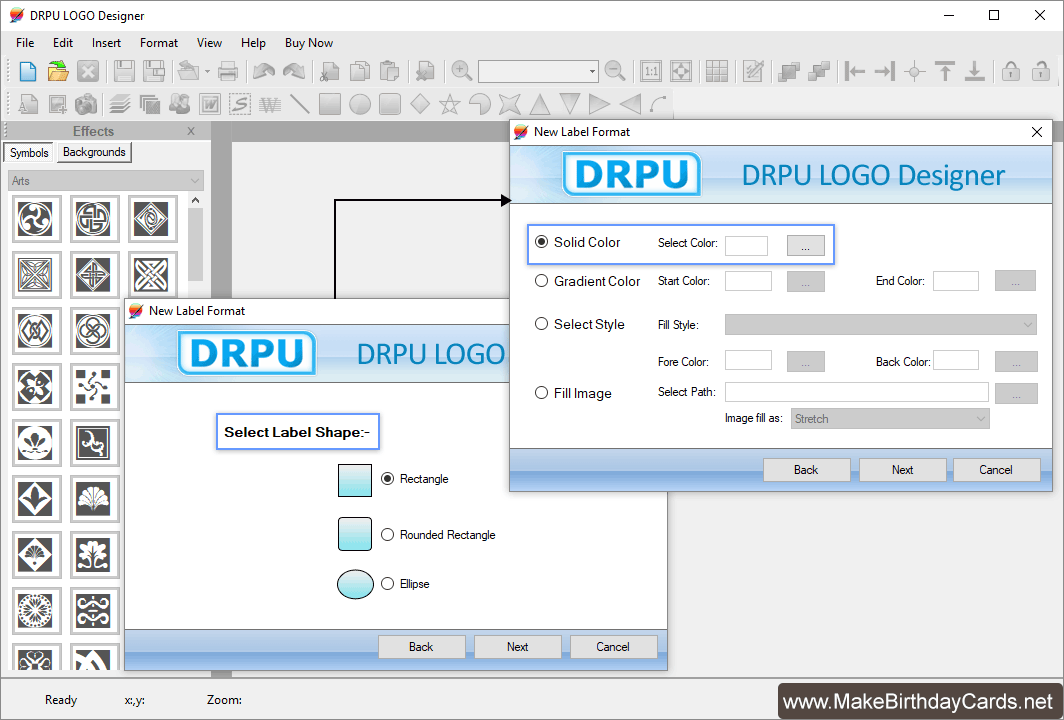
Task: Select the Solid Color radio button
Action: 542,242
